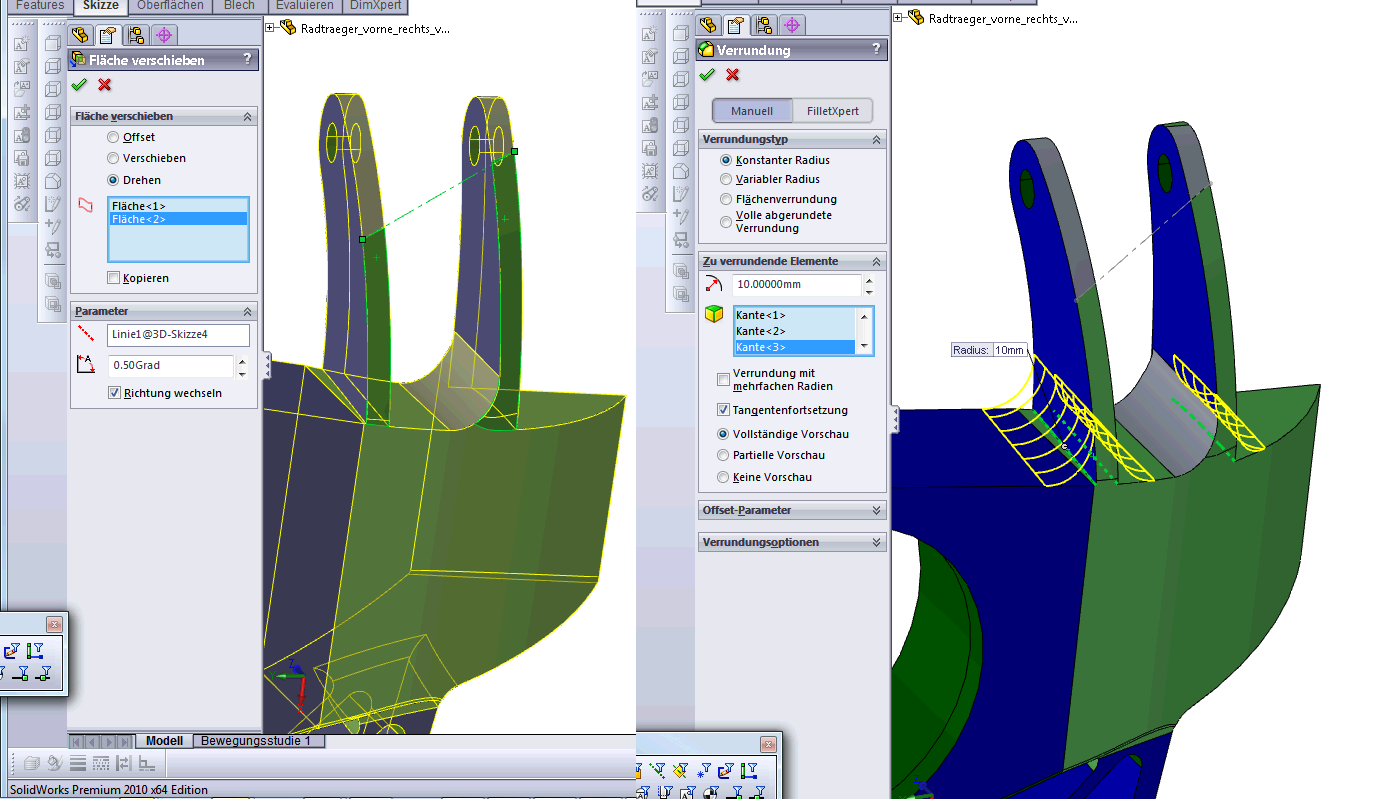
Task: Expand Radtraeger tree in right viewport
Action: [x=898, y=17]
